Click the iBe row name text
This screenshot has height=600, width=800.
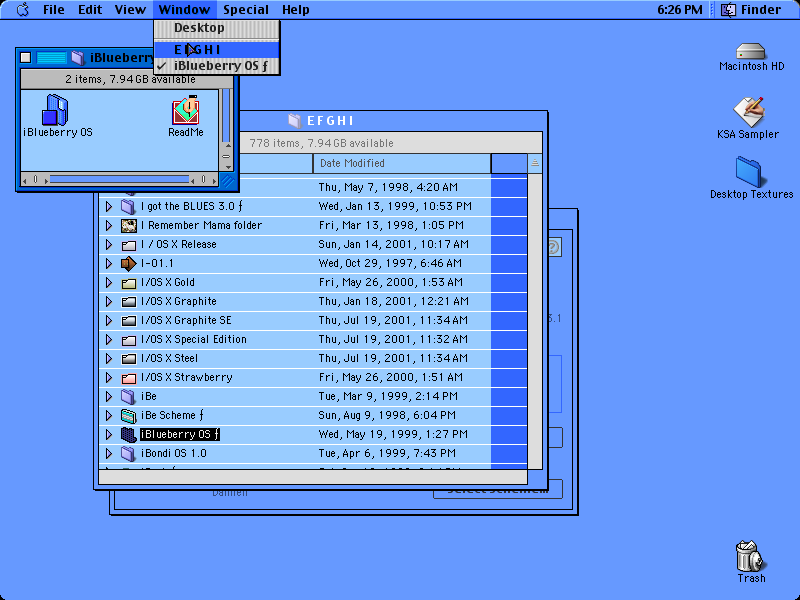148,396
